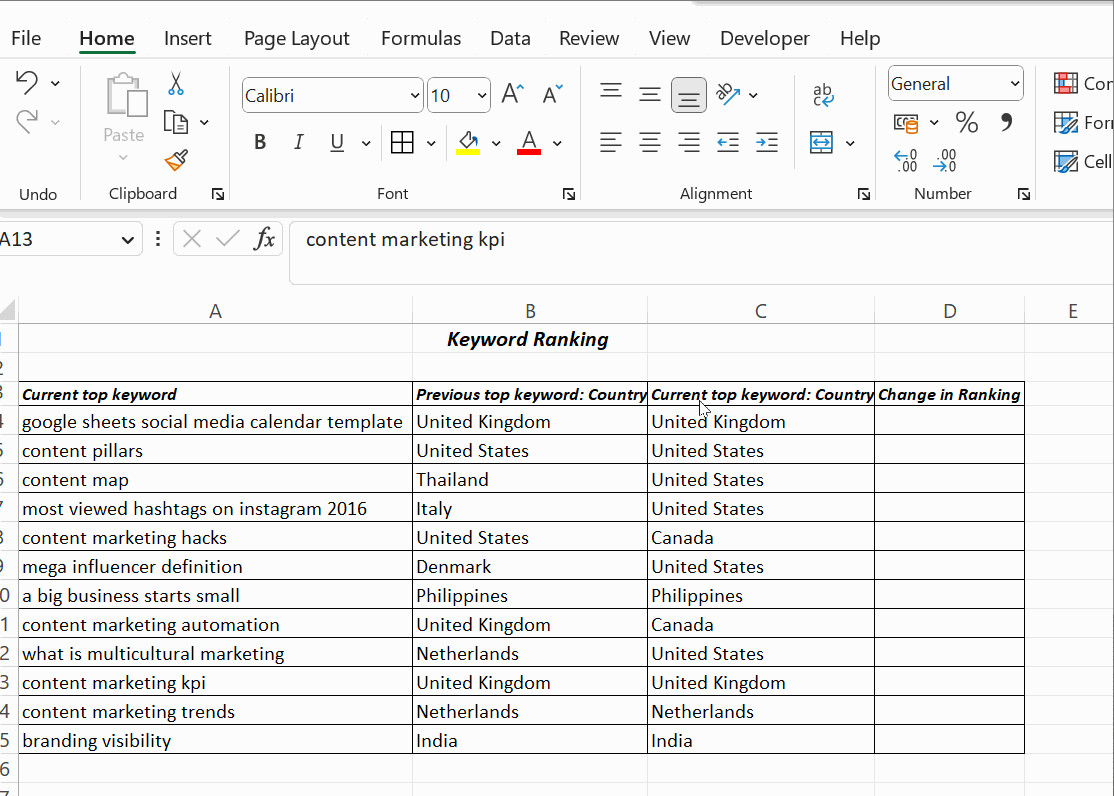This screenshot has width=1114, height=796.
Task: Enable Wrap Text for the cell
Action: click(822, 93)
